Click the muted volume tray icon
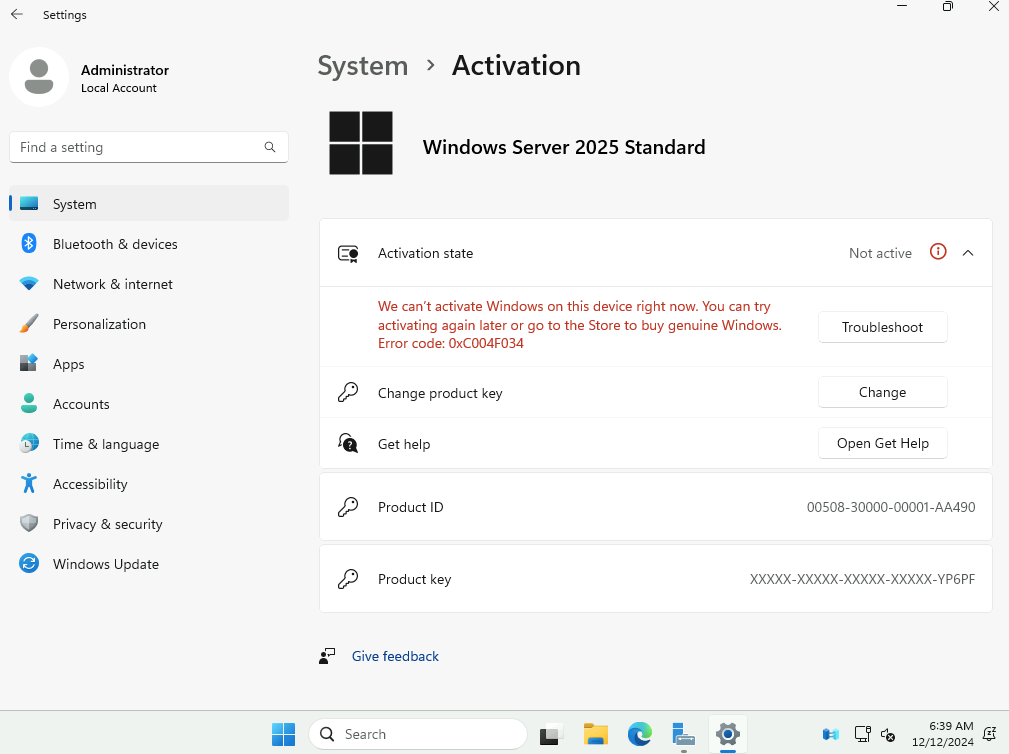The height and width of the screenshot is (754, 1009). pos(888,734)
